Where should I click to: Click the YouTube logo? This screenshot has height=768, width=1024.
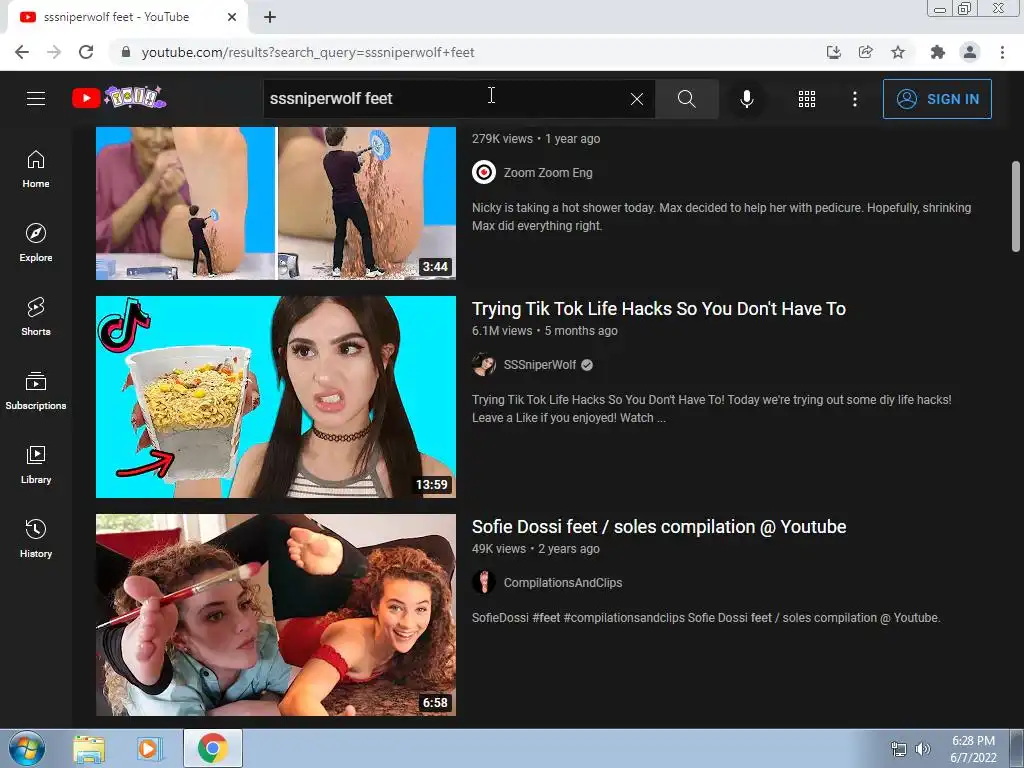click(x=119, y=98)
